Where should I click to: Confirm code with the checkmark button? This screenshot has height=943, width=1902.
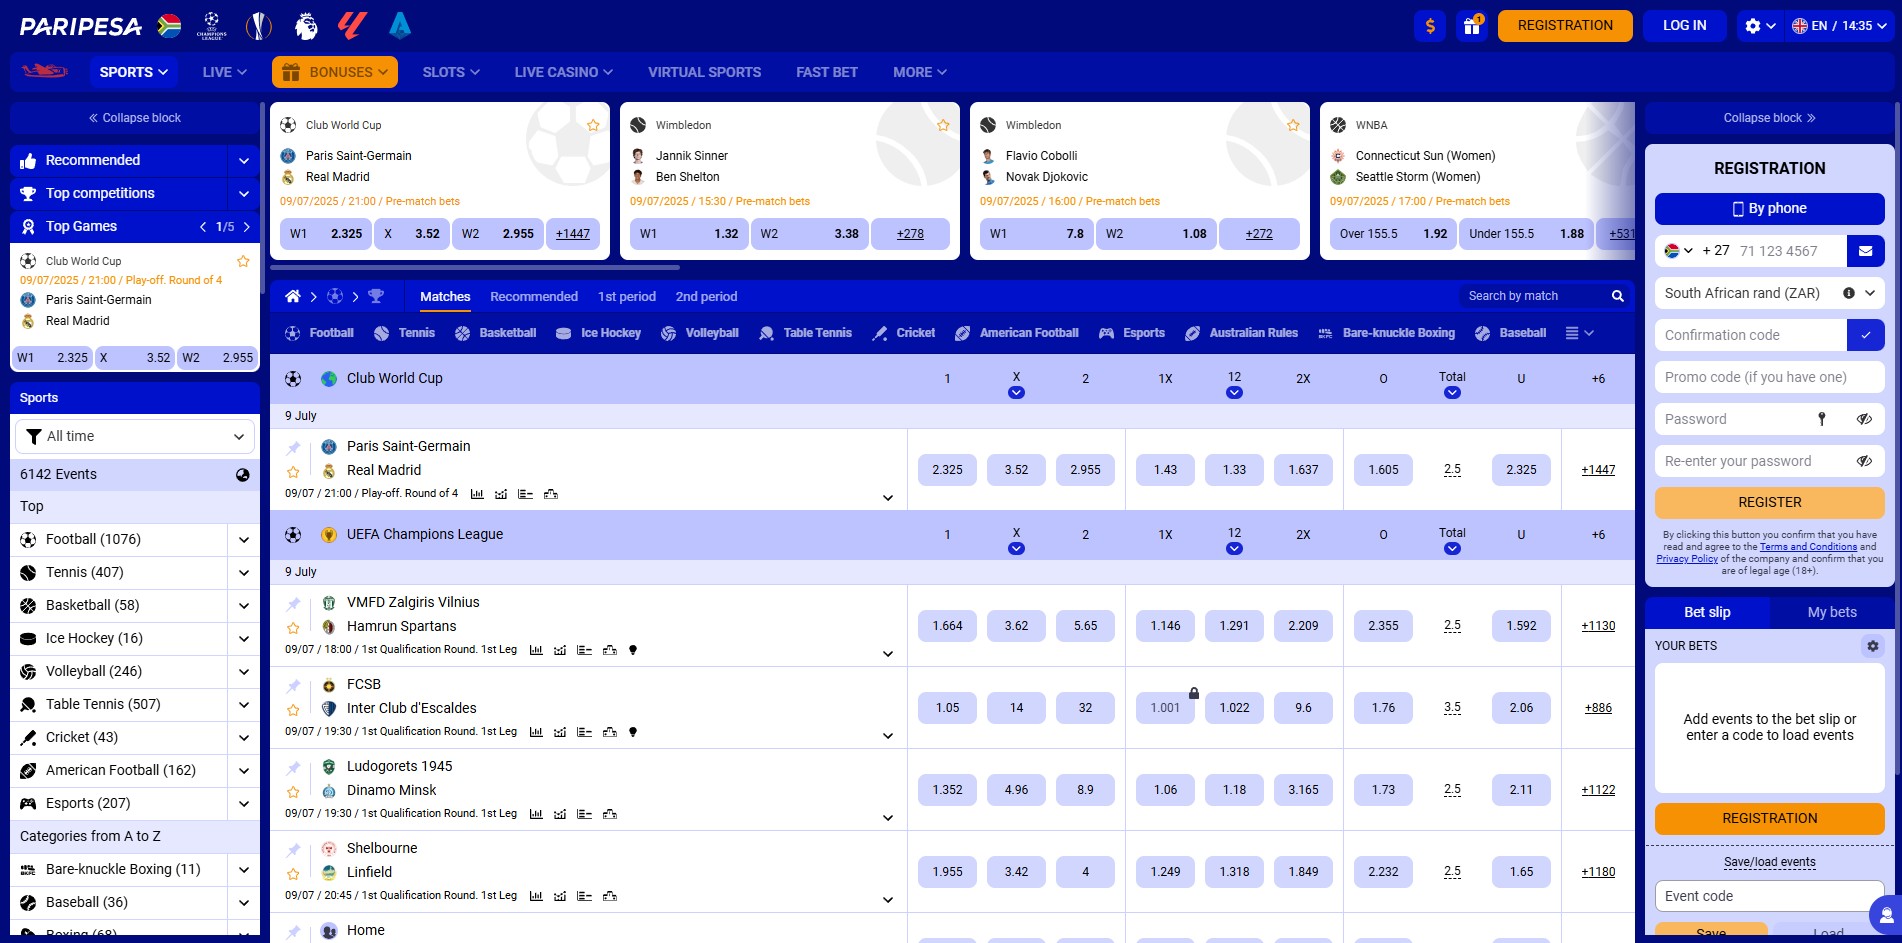1865,335
